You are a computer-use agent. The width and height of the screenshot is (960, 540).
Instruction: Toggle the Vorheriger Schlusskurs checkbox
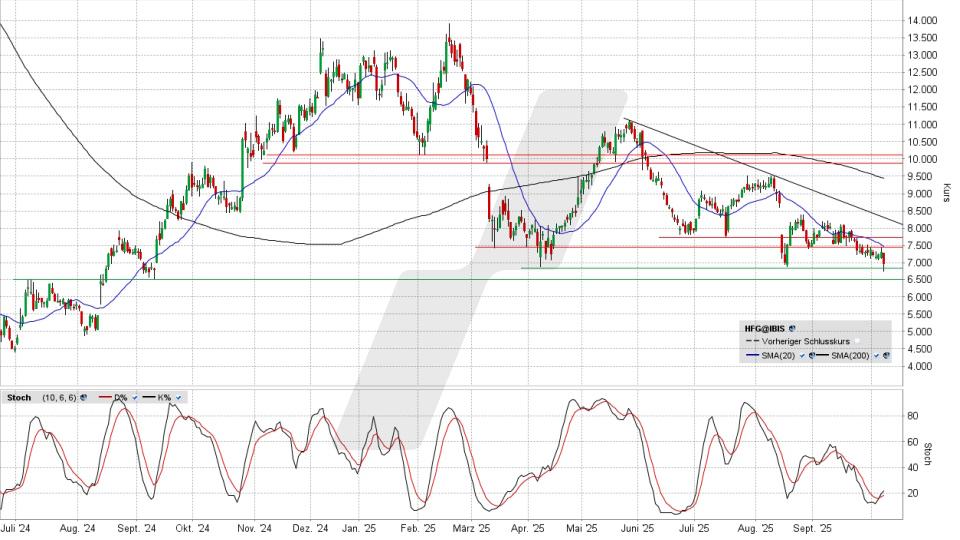857,341
